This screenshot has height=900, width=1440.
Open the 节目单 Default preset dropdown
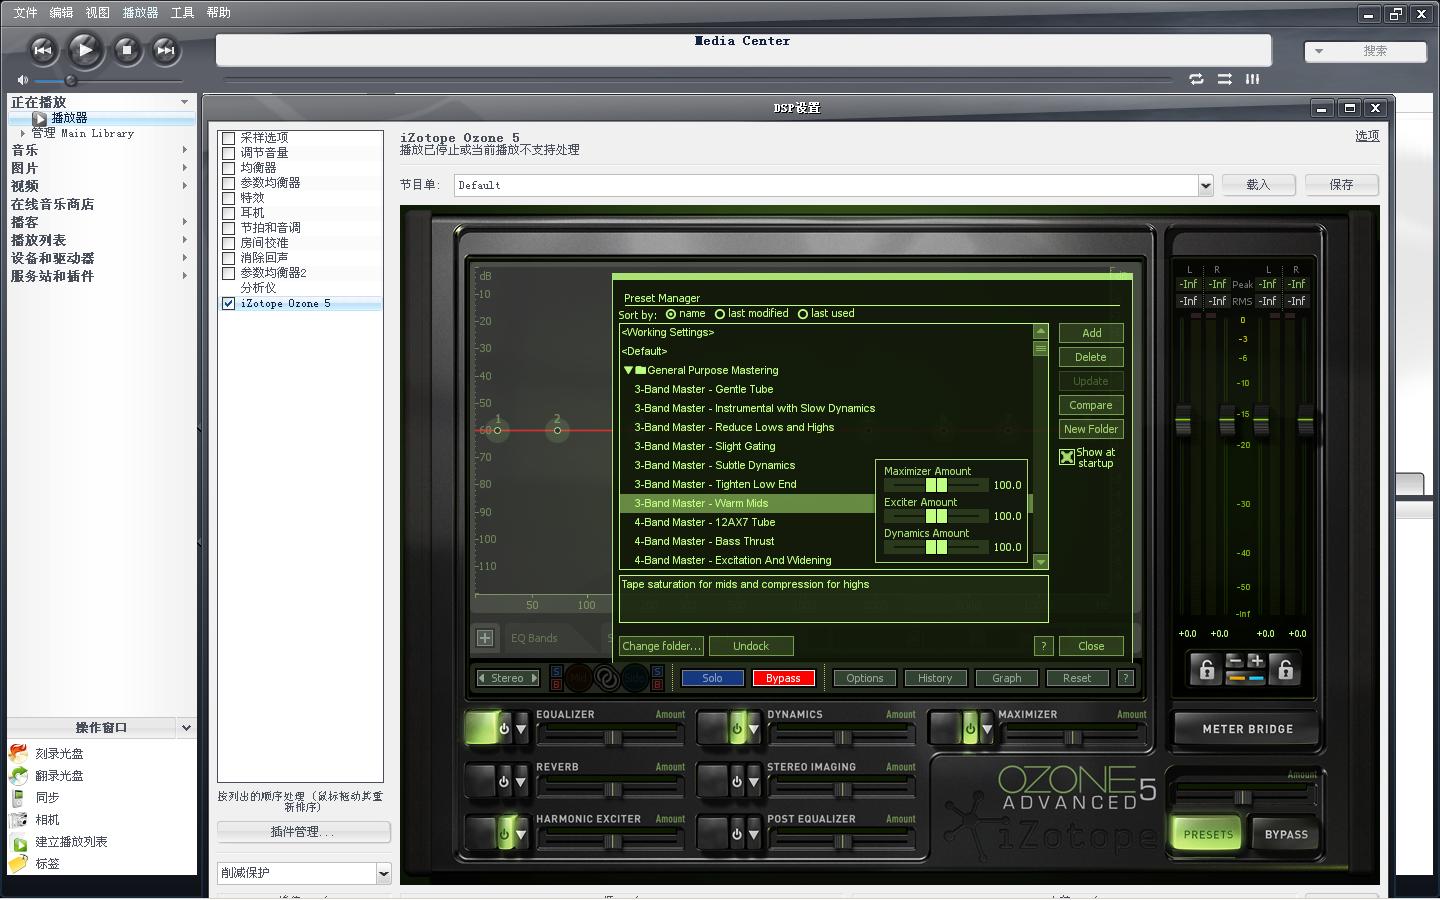(1205, 185)
